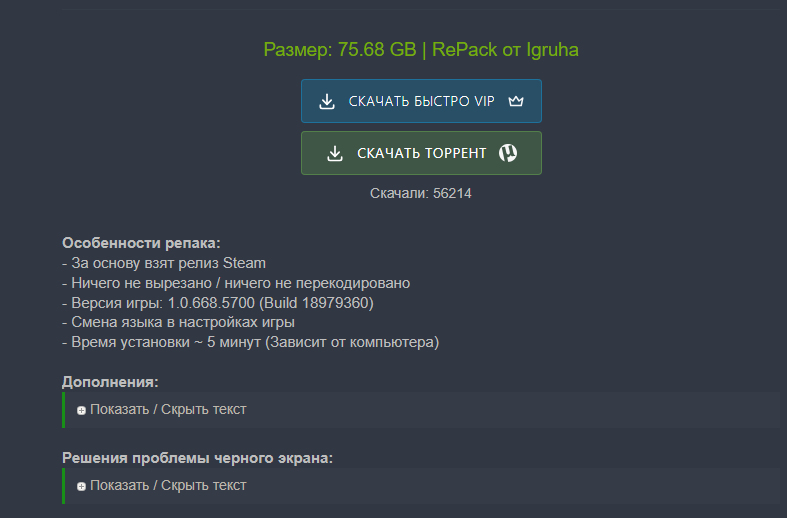The width and height of the screenshot is (787, 518).
Task: Click the download arrow on the VIP button
Action: pos(327,101)
